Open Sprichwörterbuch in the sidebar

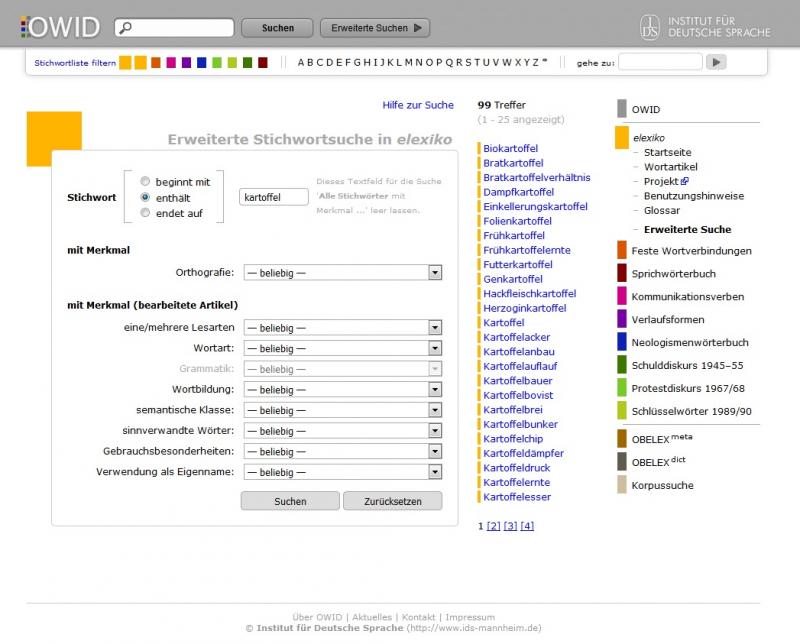[673, 274]
